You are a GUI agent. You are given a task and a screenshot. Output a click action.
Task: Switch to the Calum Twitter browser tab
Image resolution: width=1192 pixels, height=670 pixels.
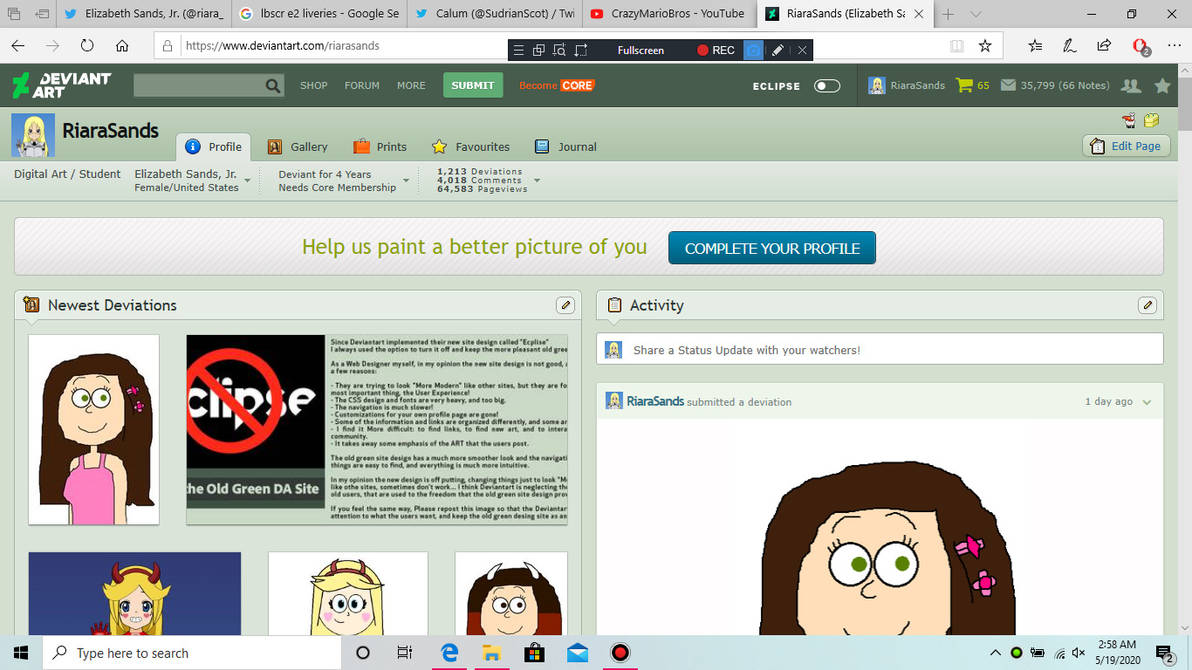pyautogui.click(x=495, y=14)
